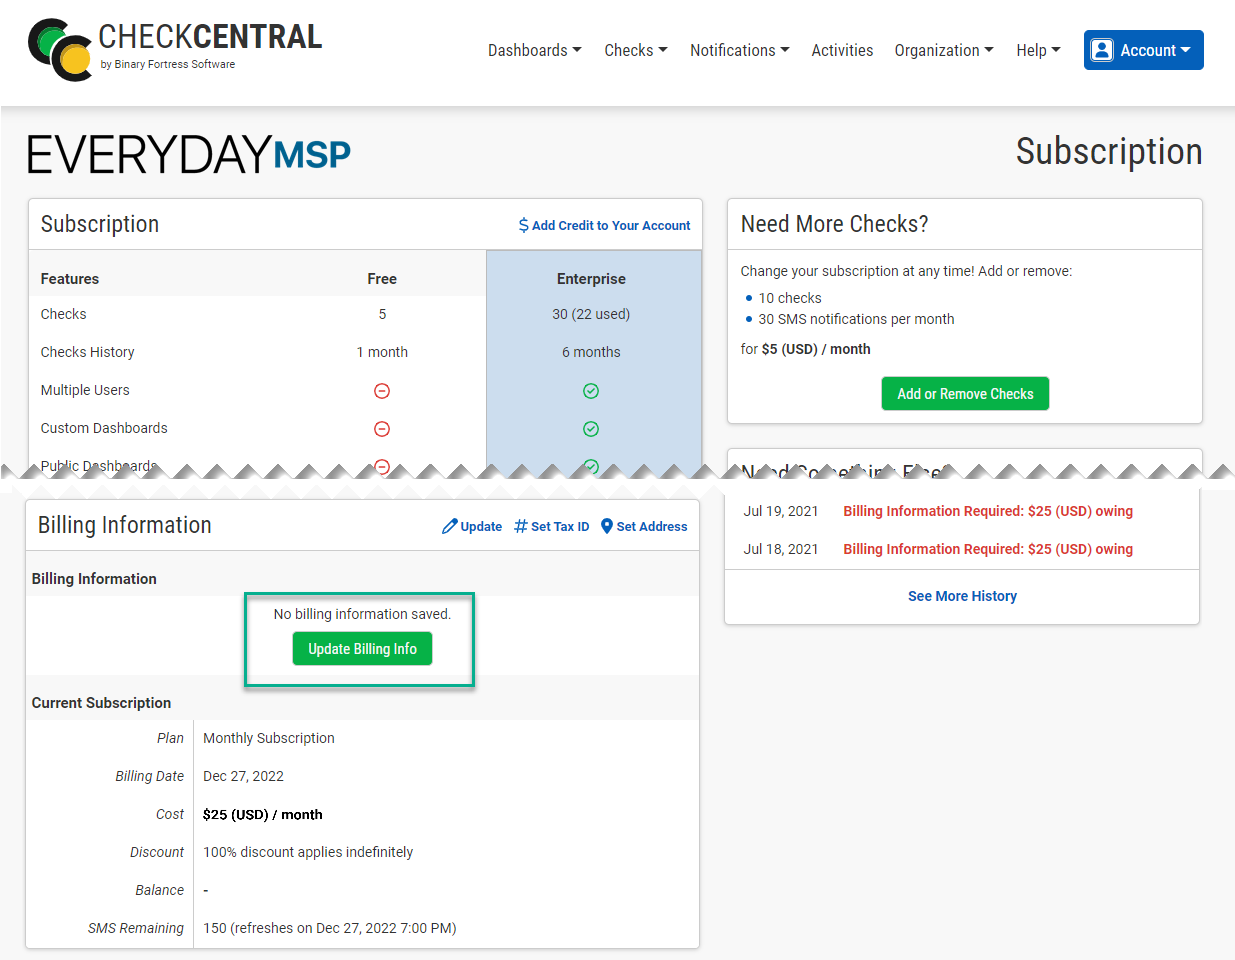Click the "Dec 27, 2022" billing date
The height and width of the screenshot is (960, 1235).
(243, 776)
